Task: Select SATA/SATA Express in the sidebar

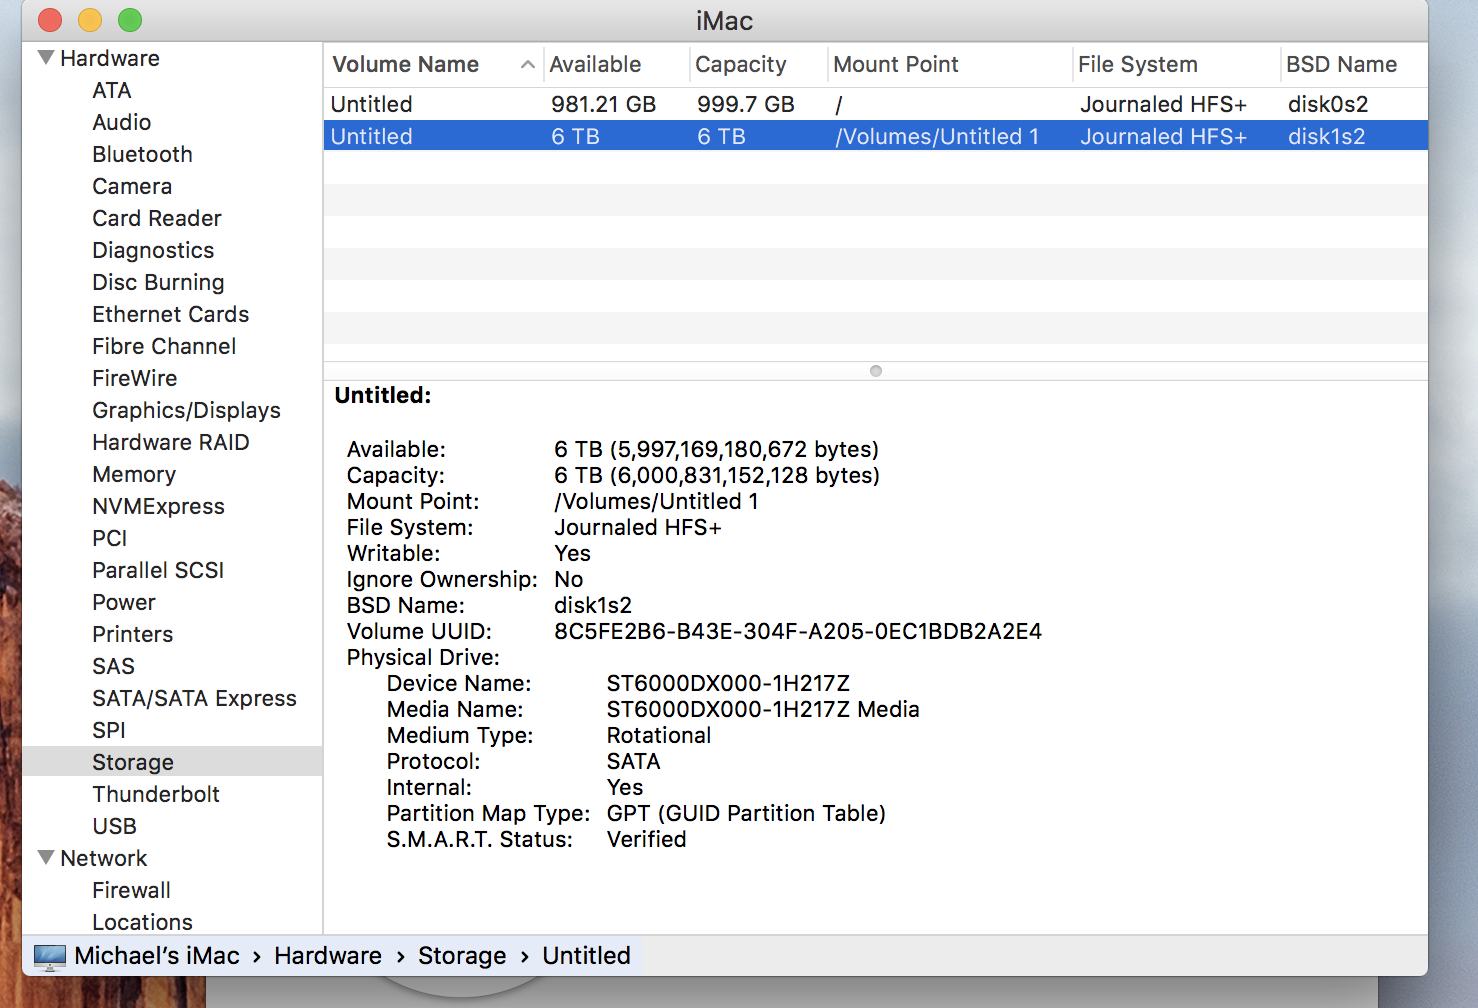Action: coord(194,698)
